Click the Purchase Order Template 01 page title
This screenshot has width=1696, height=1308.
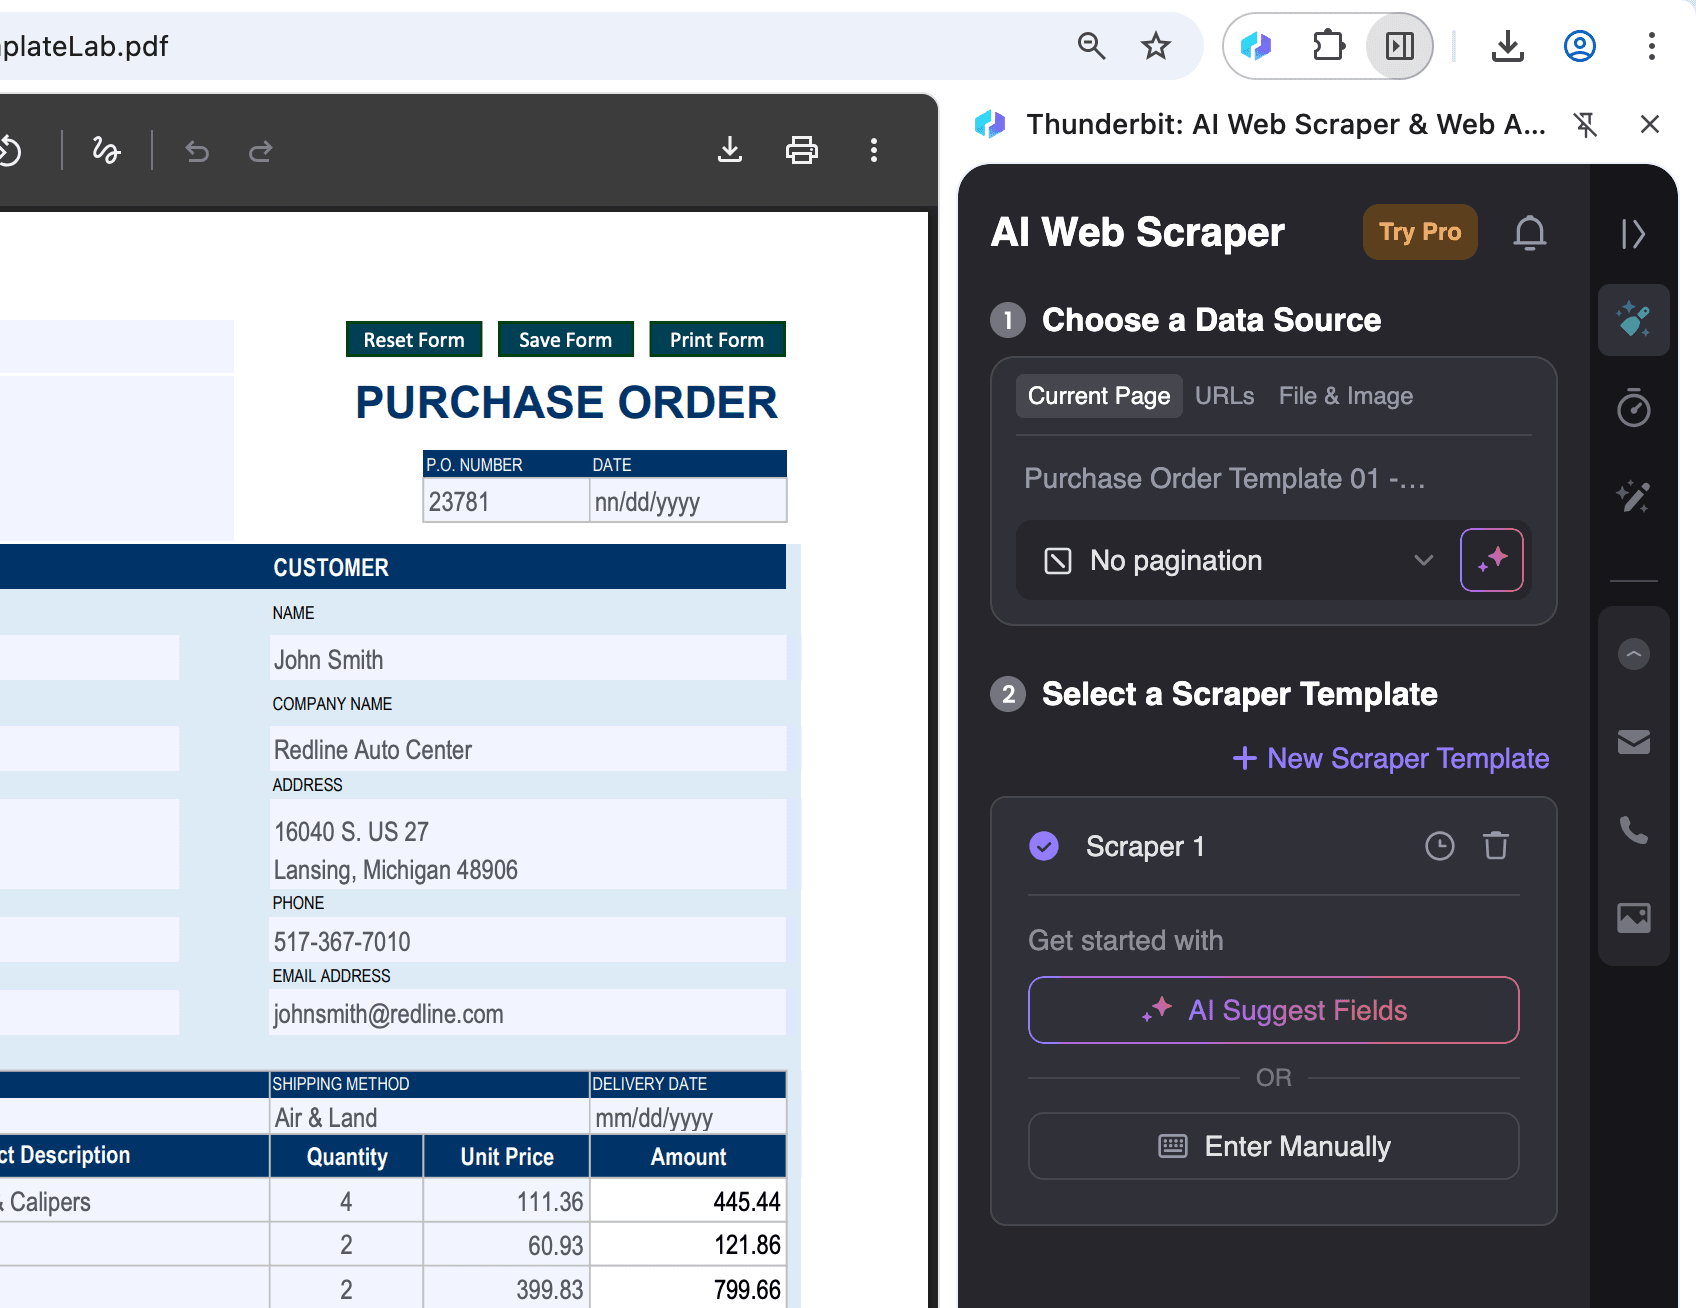point(1225,478)
